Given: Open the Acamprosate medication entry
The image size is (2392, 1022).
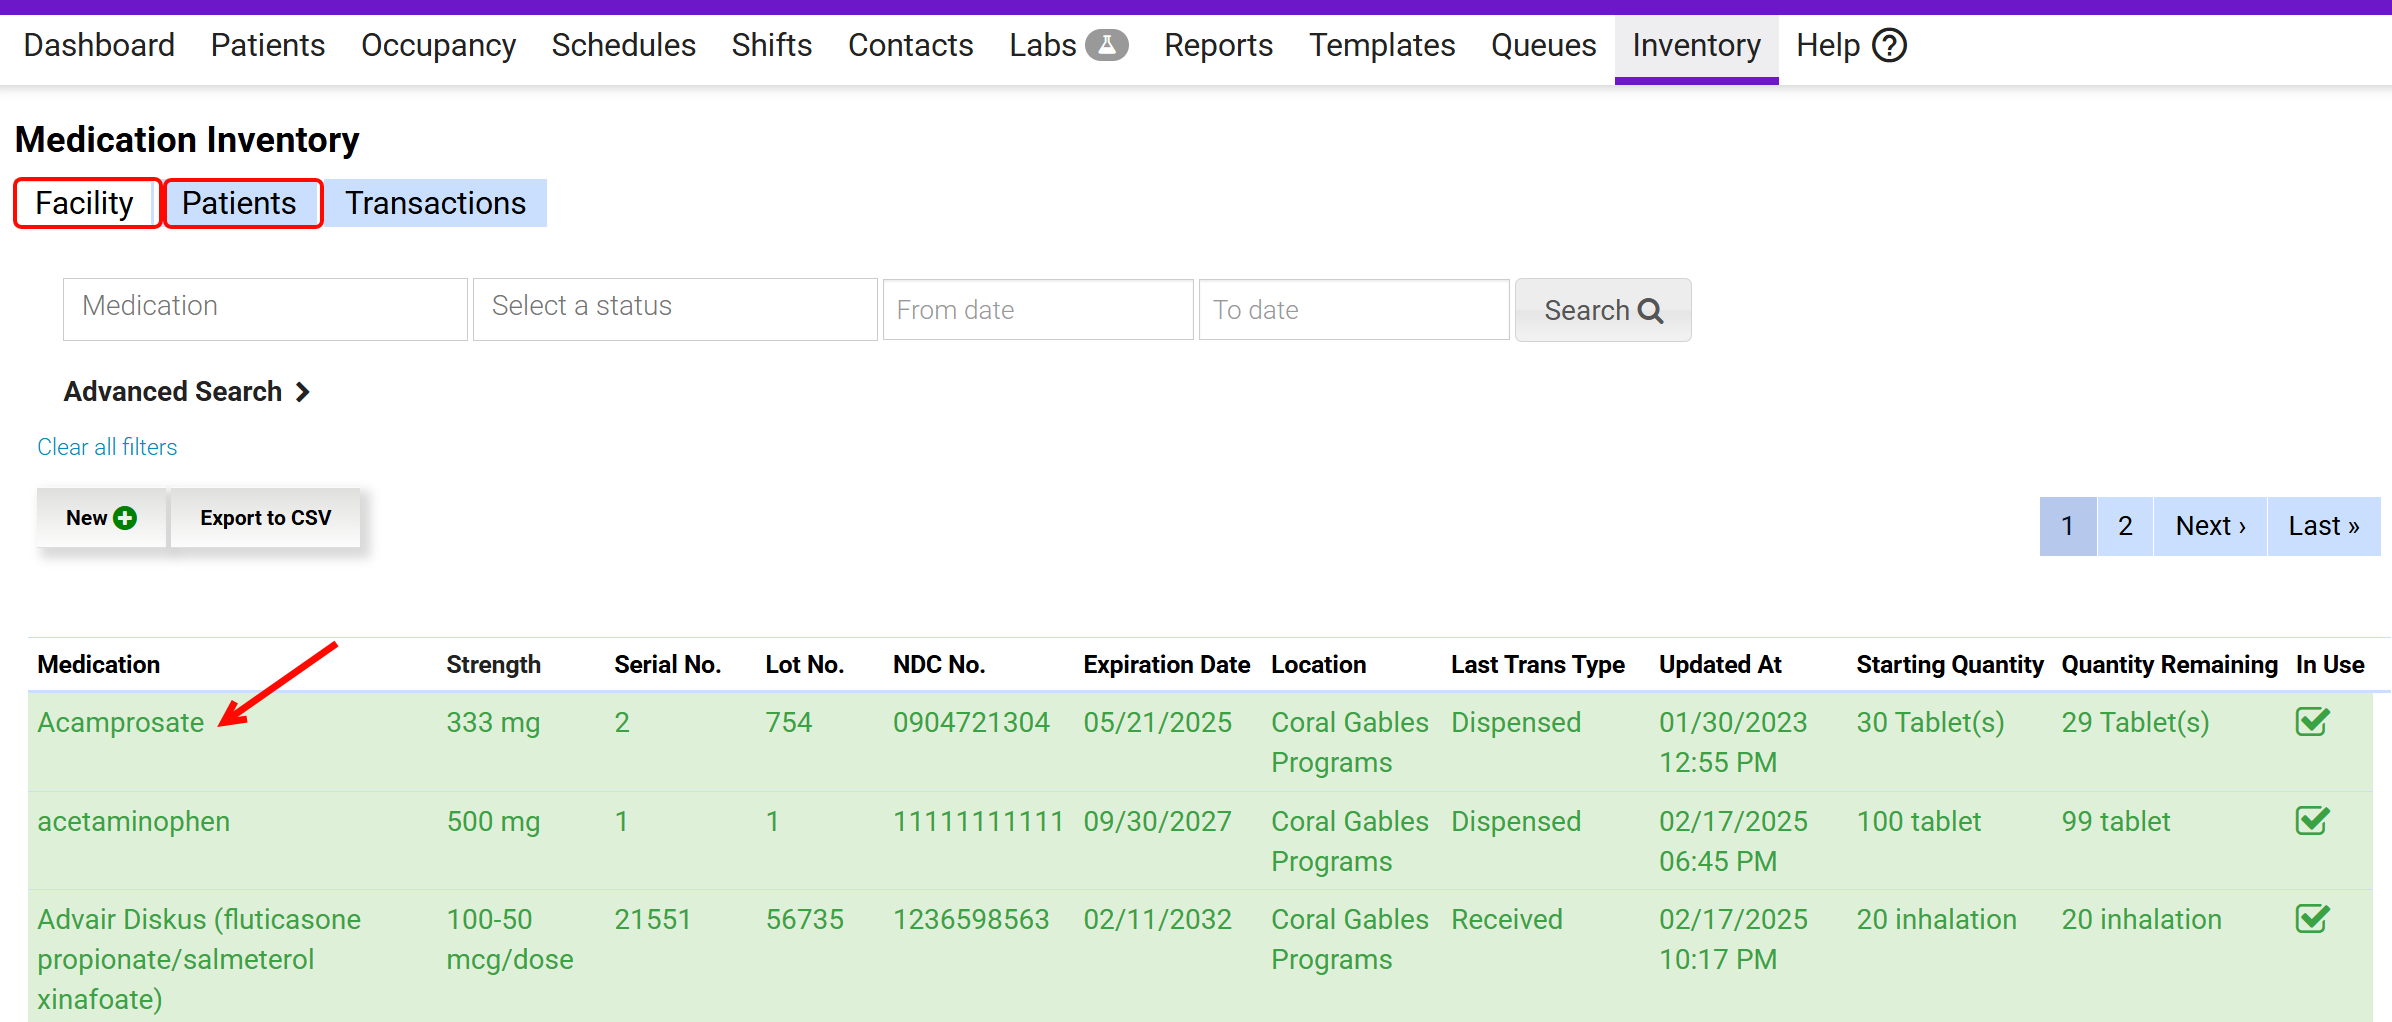Looking at the screenshot, I should tap(121, 722).
